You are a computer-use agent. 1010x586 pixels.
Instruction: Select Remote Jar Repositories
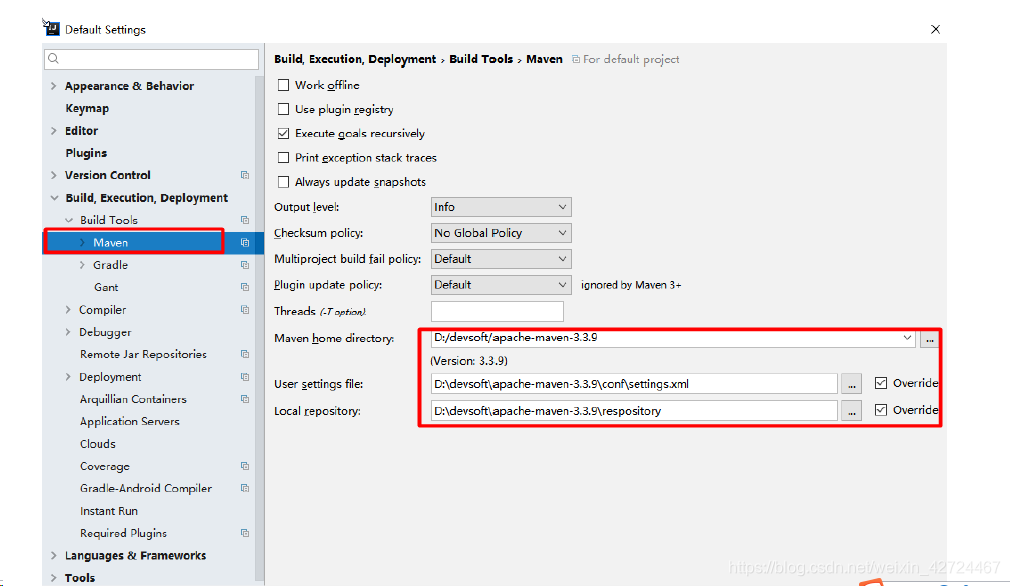click(143, 354)
